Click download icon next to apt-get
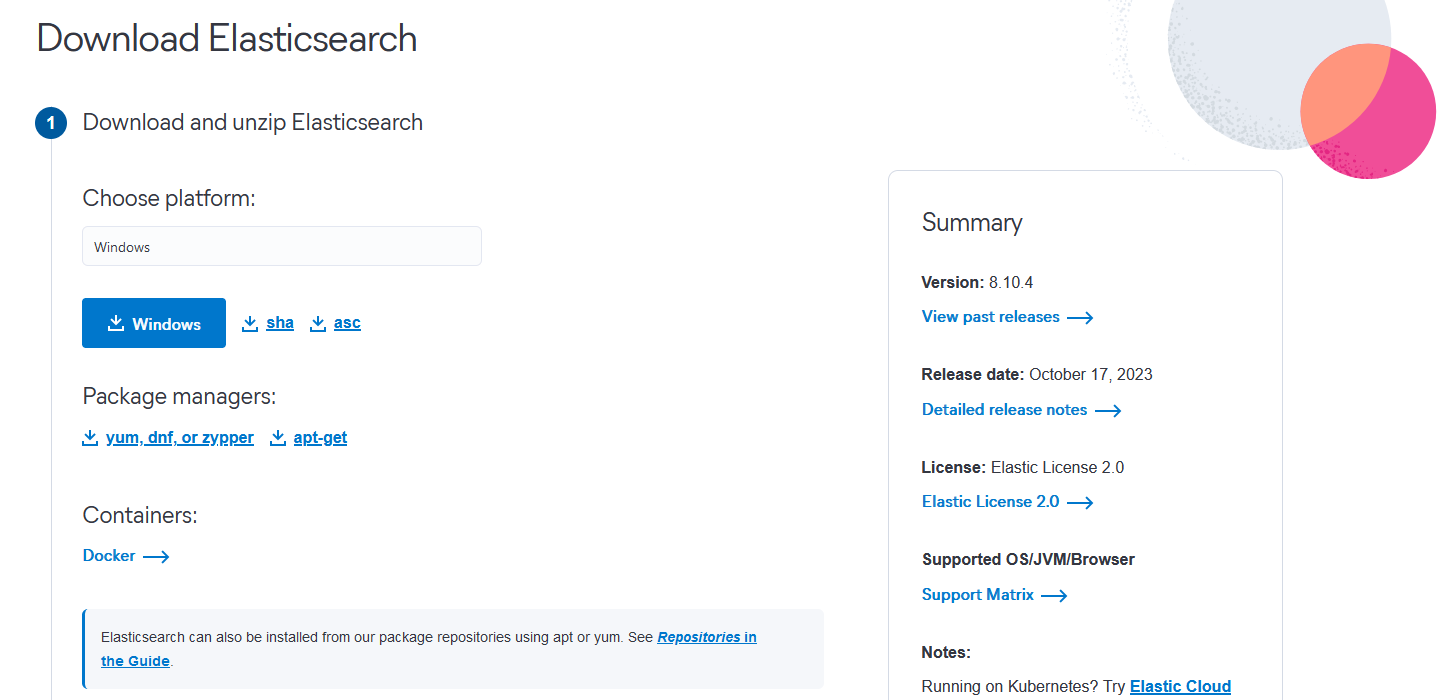 [x=278, y=437]
